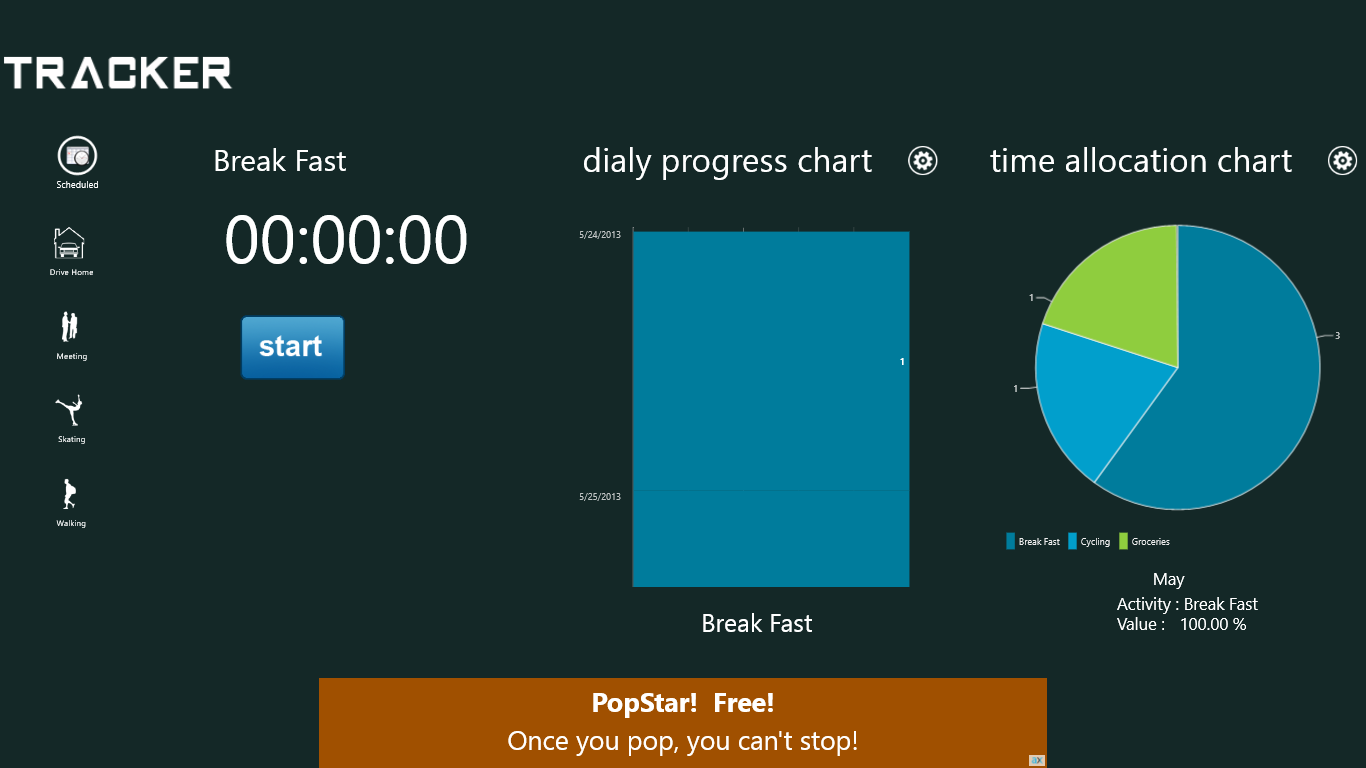Click the Groceries legend color swatch
Image resolution: width=1366 pixels, height=768 pixels.
[1123, 542]
